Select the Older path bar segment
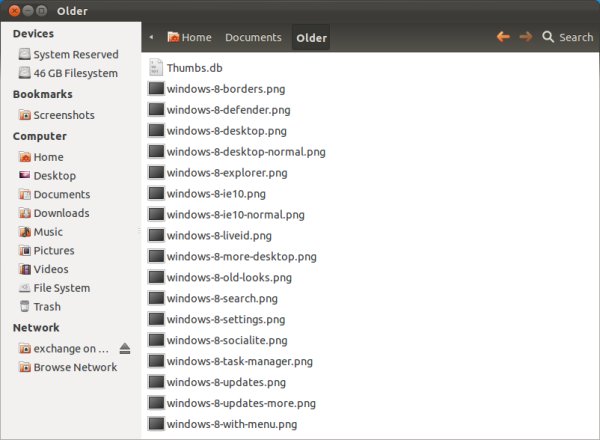600x440 pixels. pos(311,37)
